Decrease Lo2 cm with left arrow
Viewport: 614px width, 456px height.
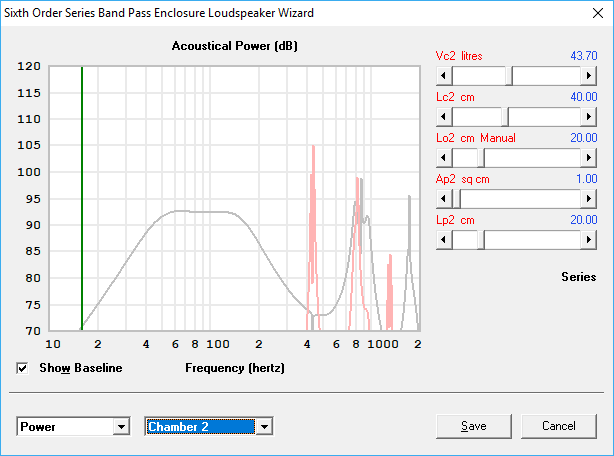pyautogui.click(x=444, y=158)
